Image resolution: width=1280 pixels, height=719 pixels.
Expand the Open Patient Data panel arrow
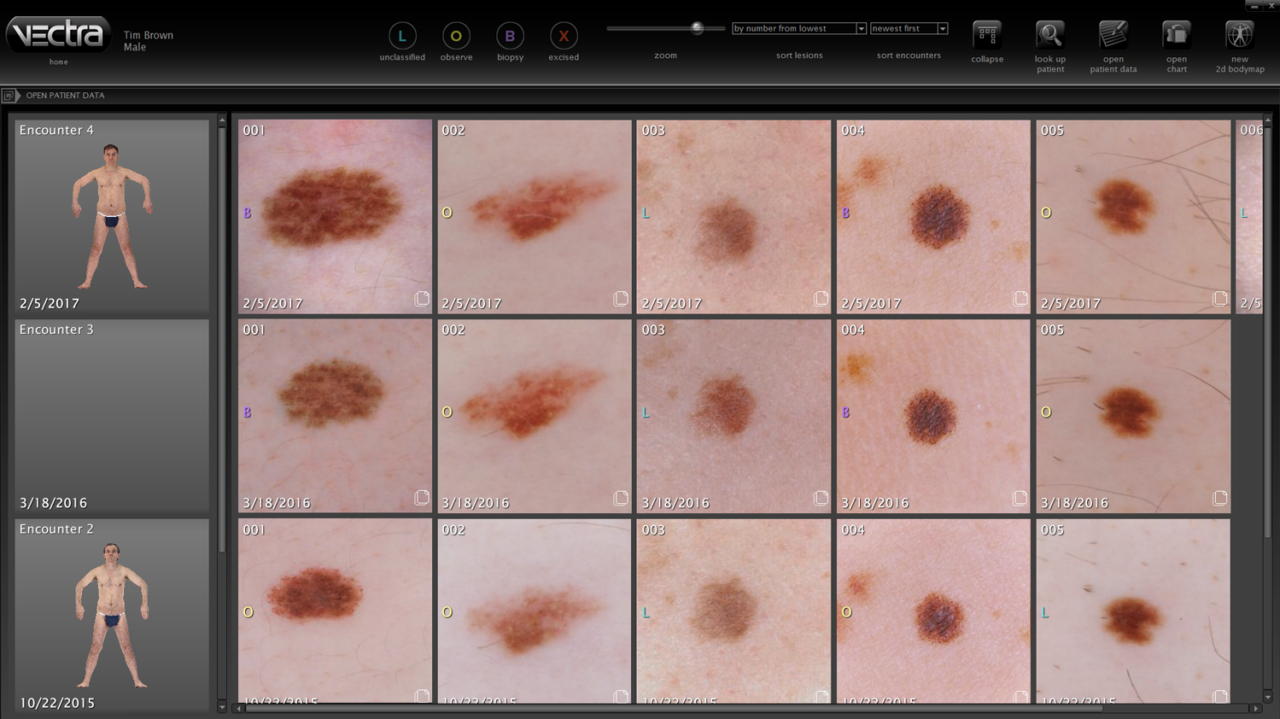pos(9,96)
